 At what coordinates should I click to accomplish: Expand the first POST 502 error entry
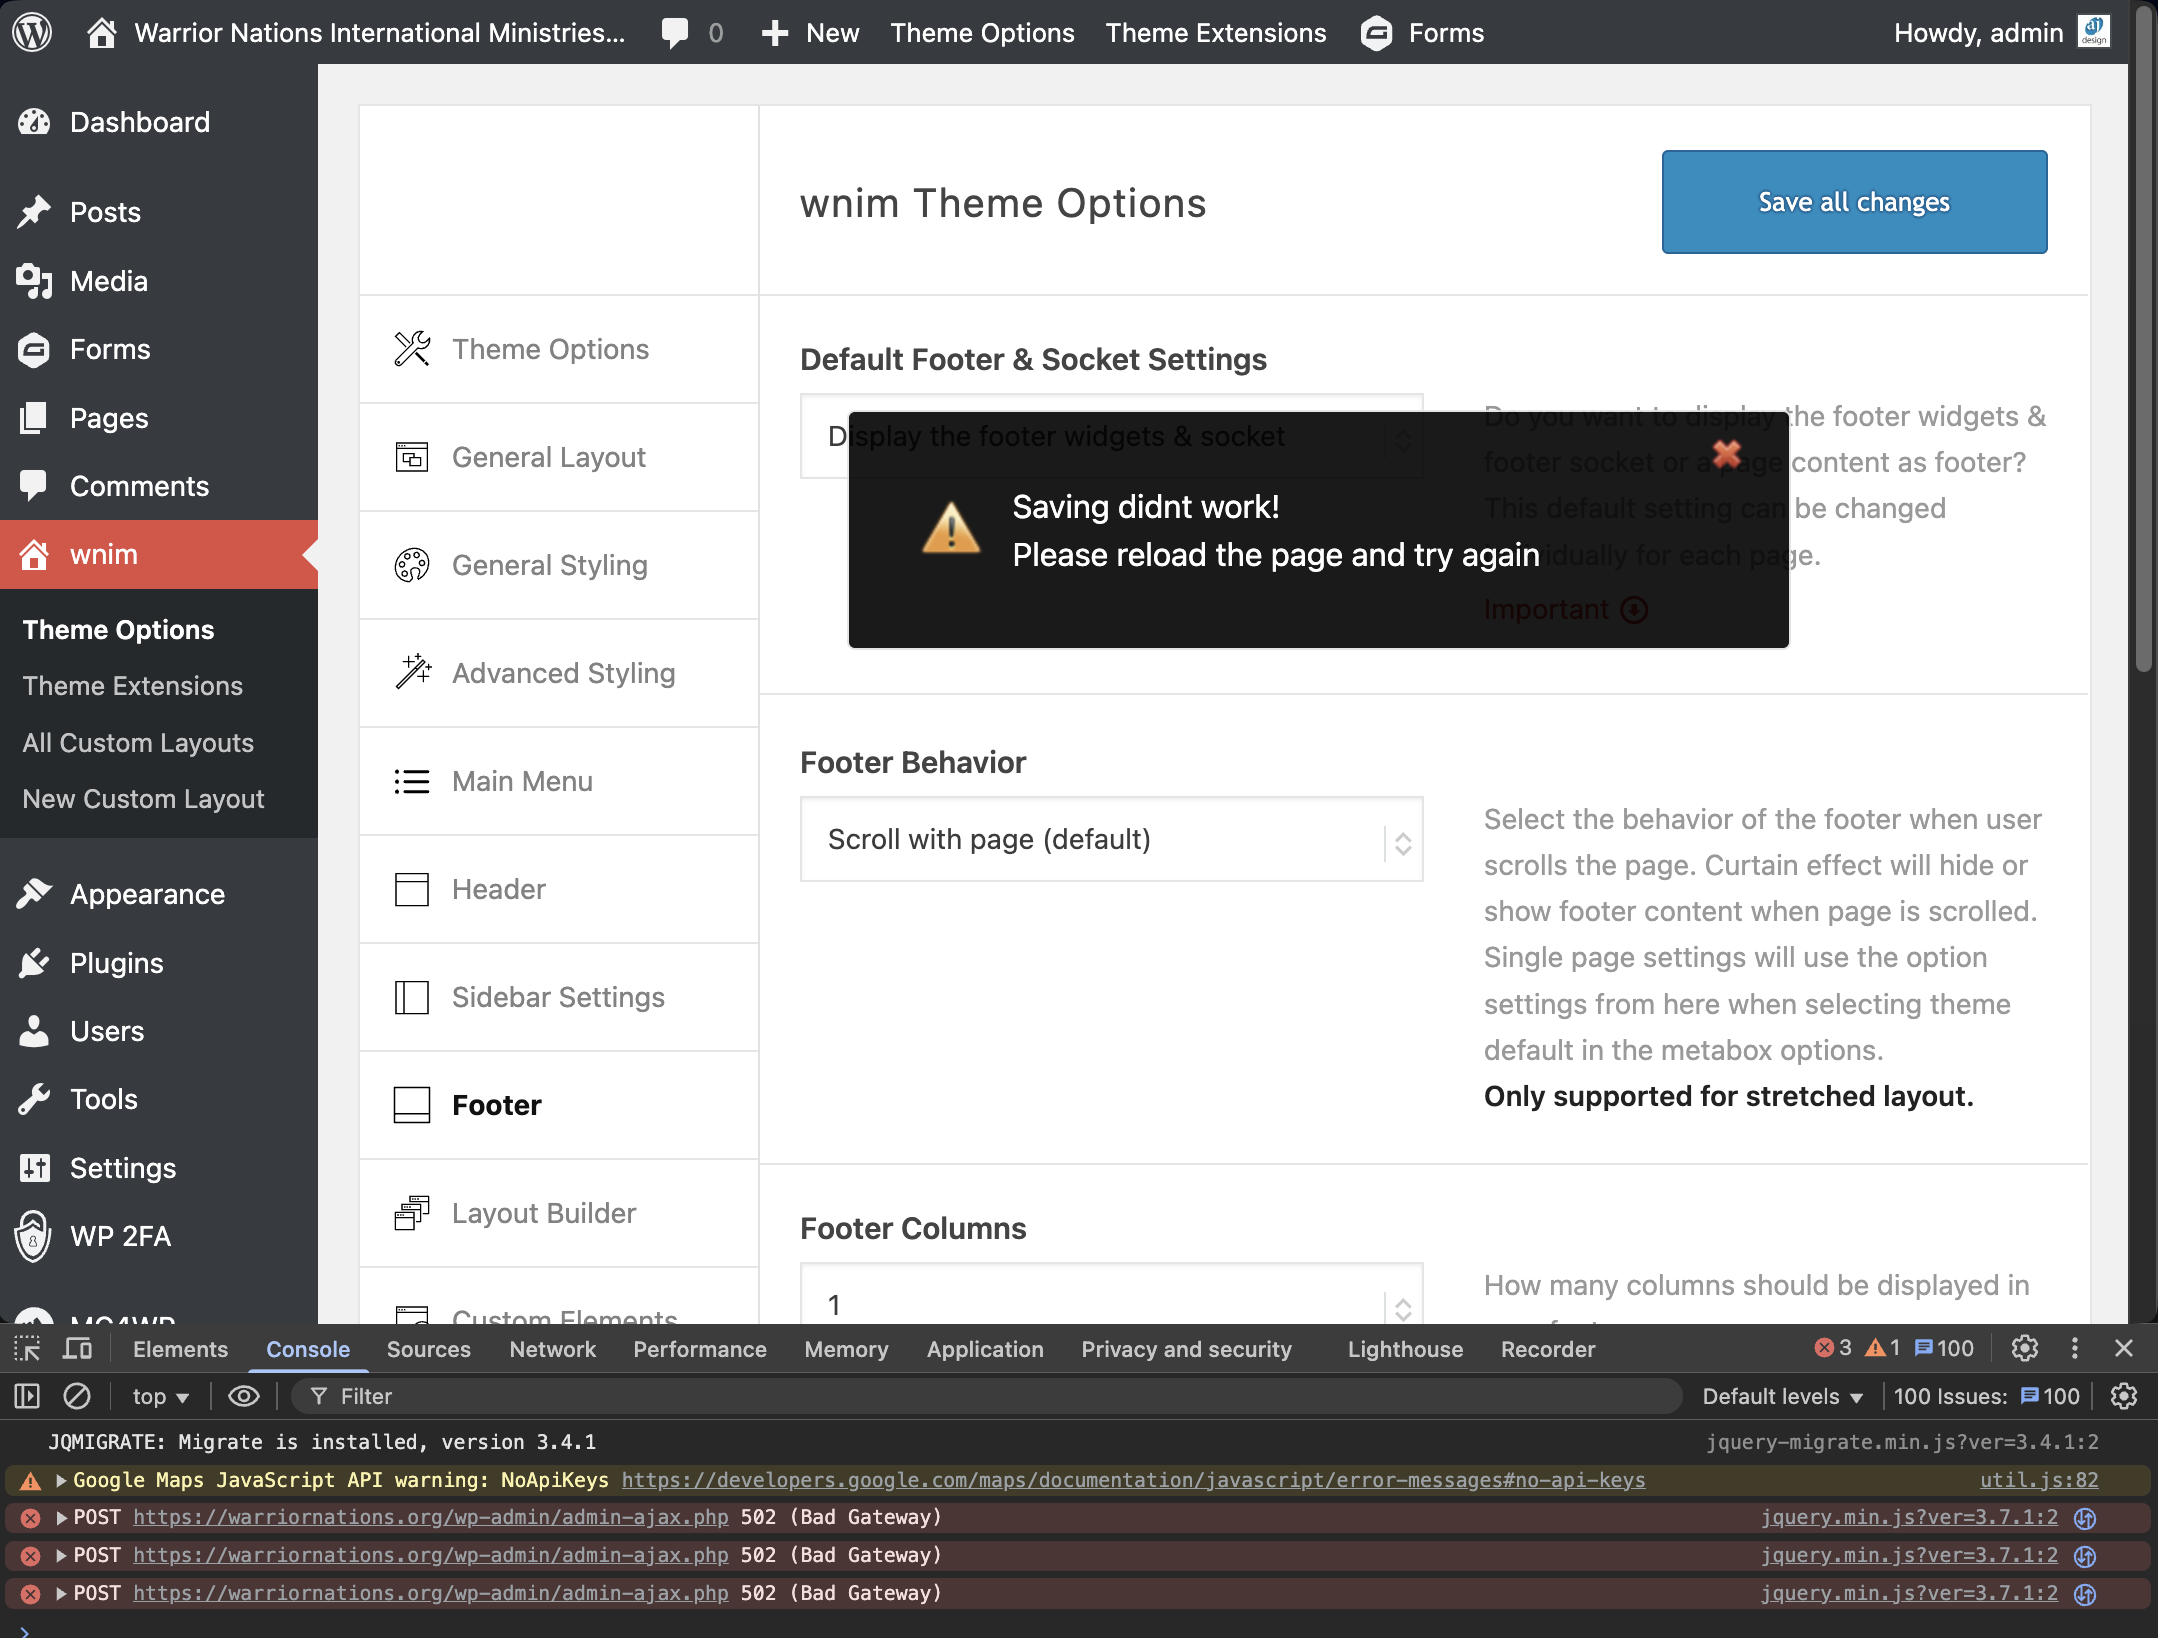click(x=61, y=1518)
